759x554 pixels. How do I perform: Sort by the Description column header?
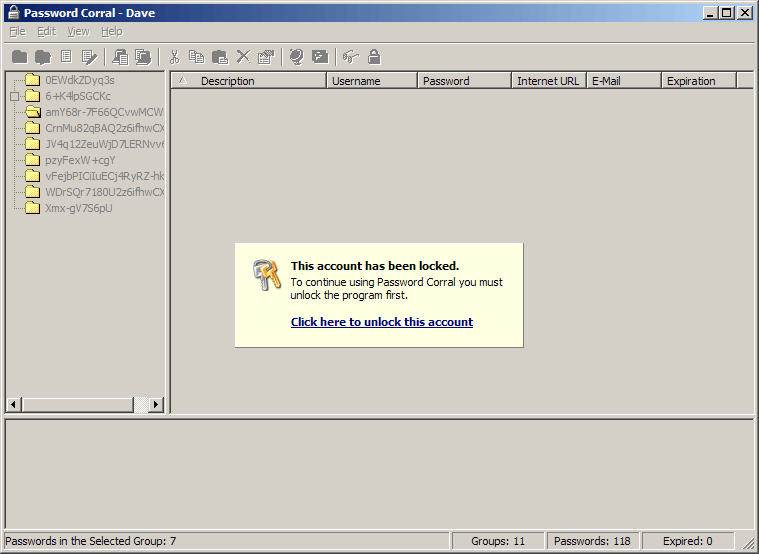tap(249, 81)
